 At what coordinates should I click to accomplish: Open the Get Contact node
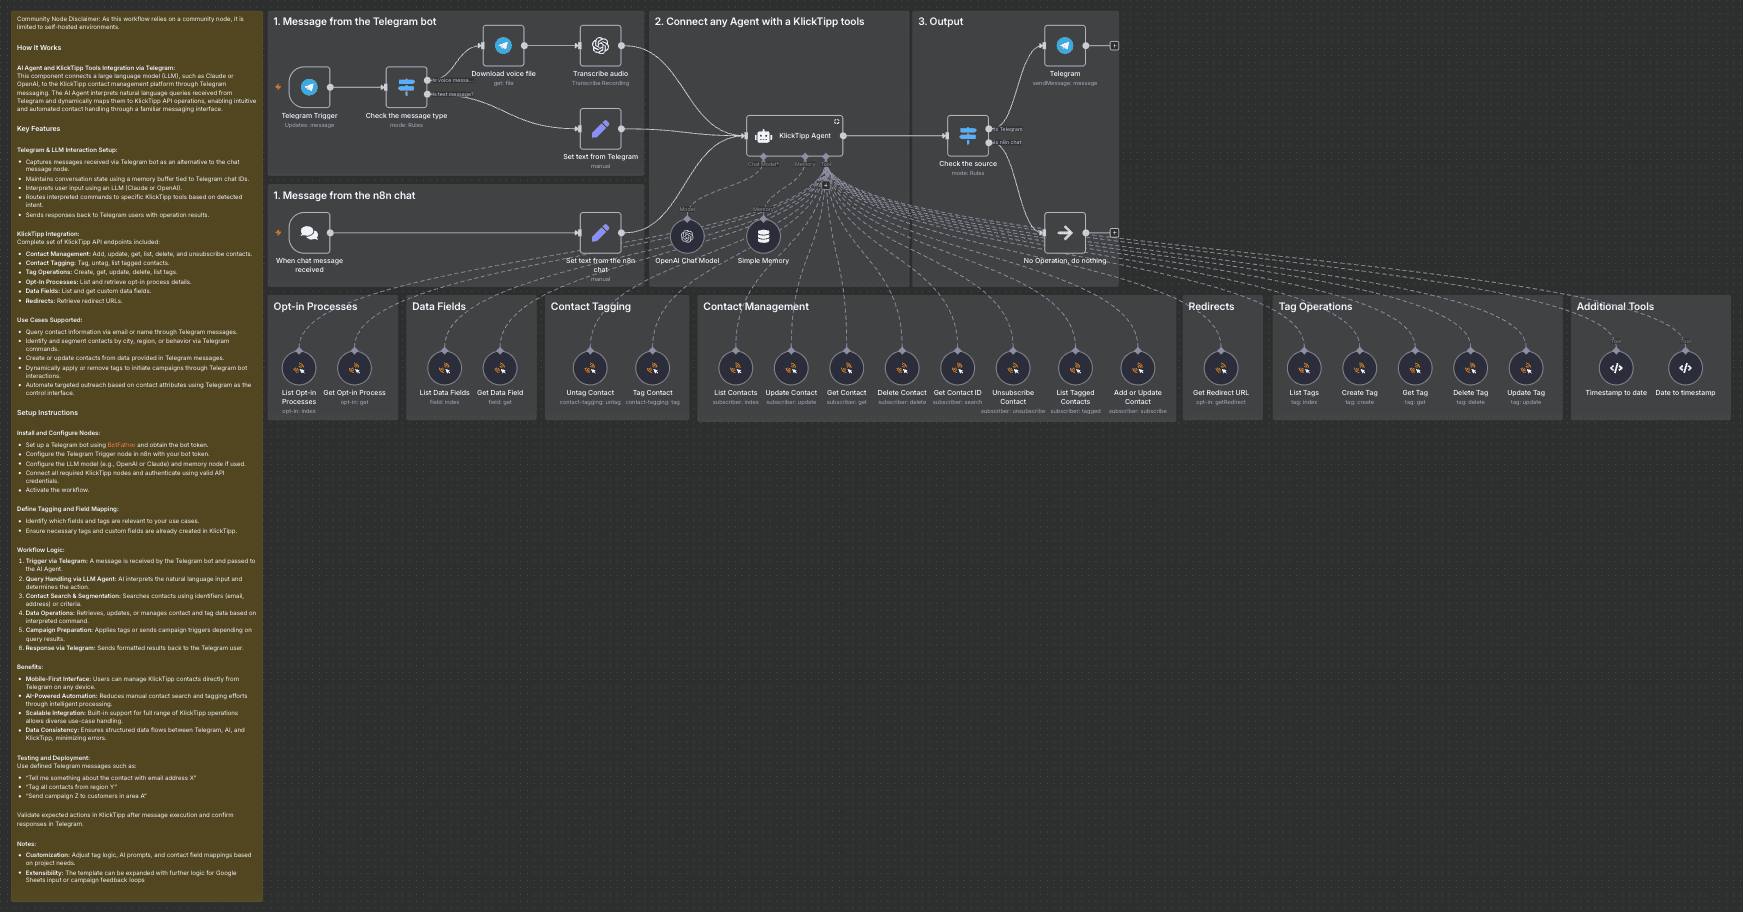point(846,368)
